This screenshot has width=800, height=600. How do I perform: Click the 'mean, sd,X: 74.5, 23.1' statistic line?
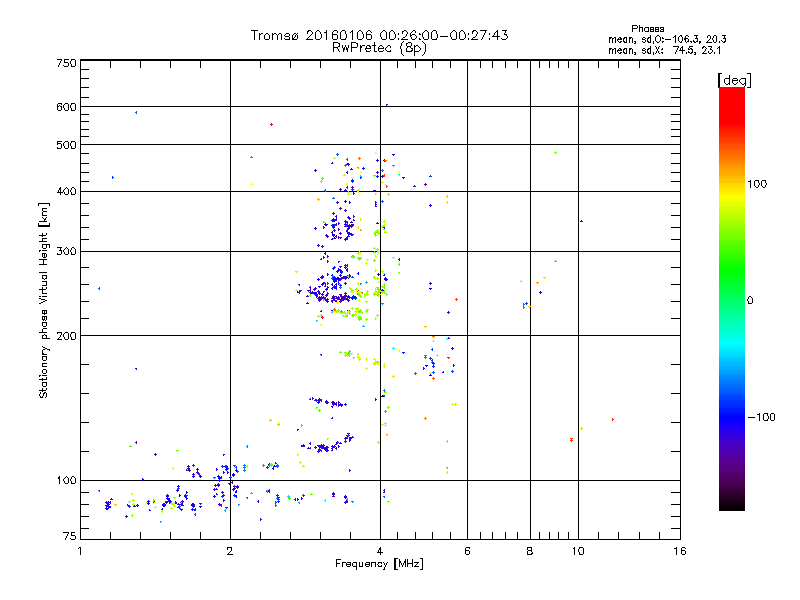point(665,50)
